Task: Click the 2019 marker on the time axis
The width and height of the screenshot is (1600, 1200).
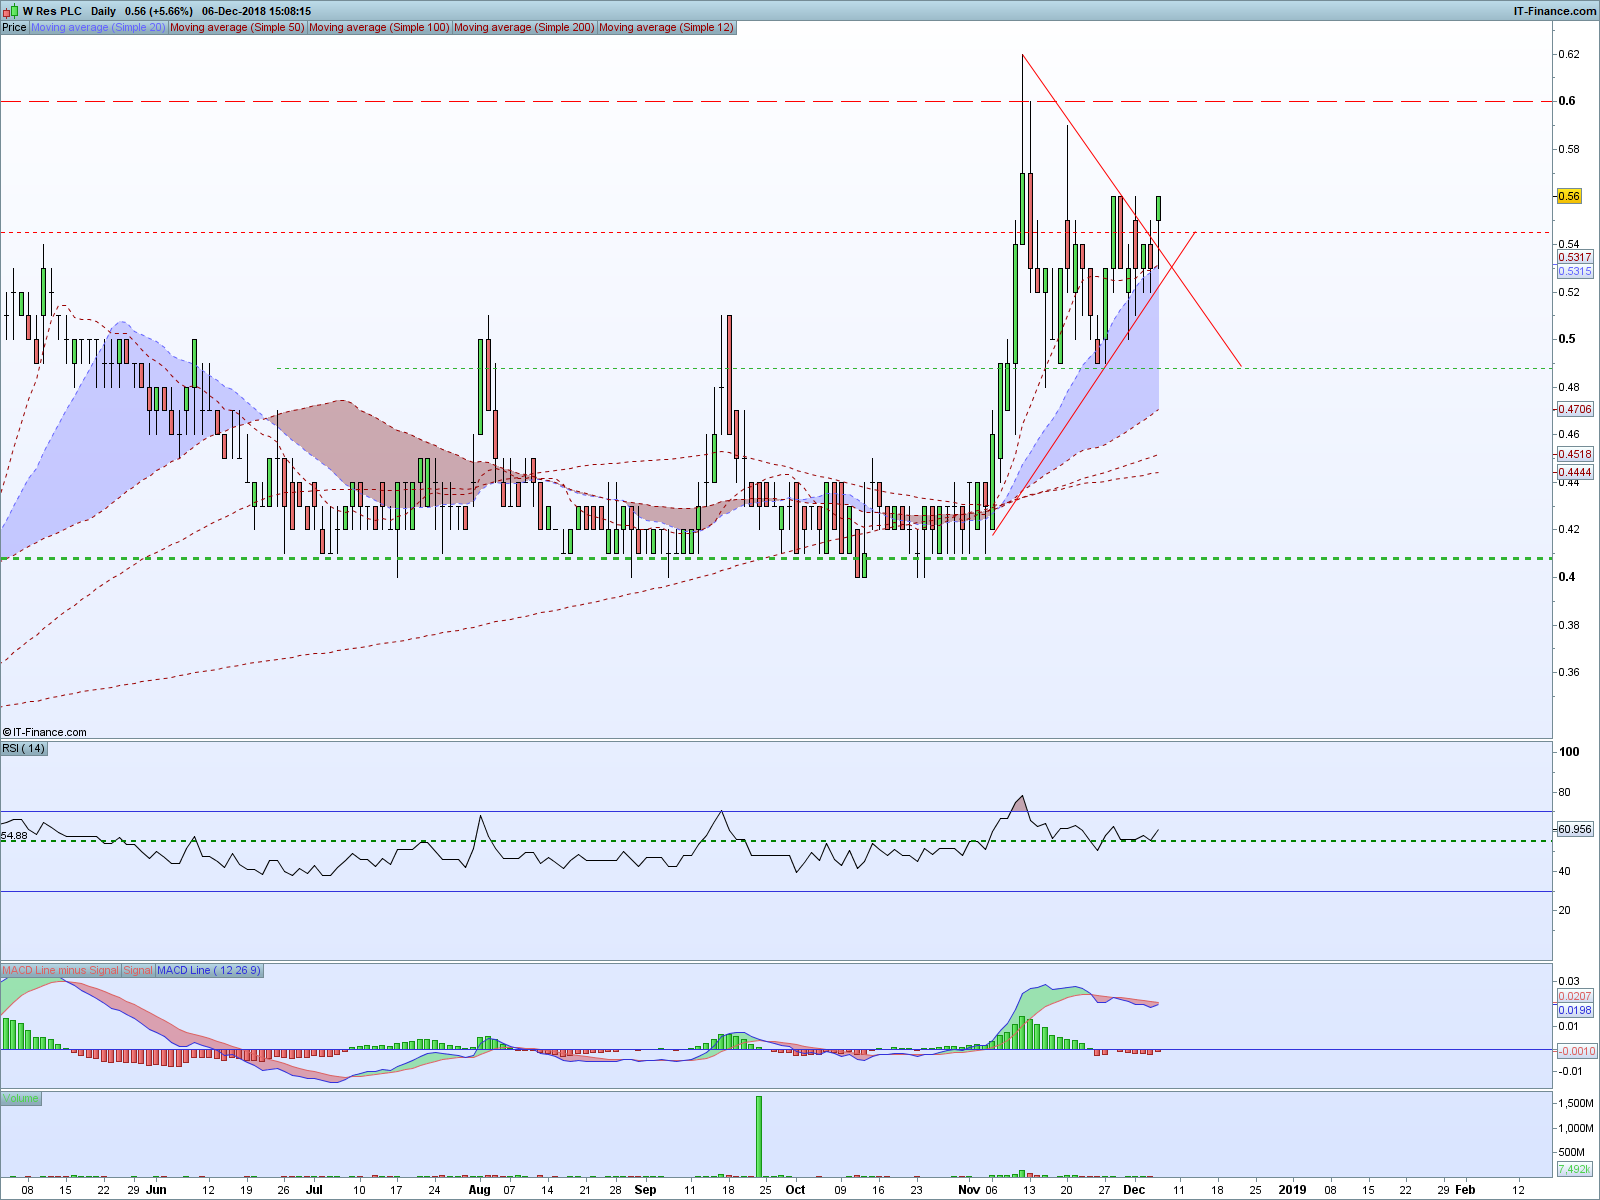Action: click(1292, 1190)
